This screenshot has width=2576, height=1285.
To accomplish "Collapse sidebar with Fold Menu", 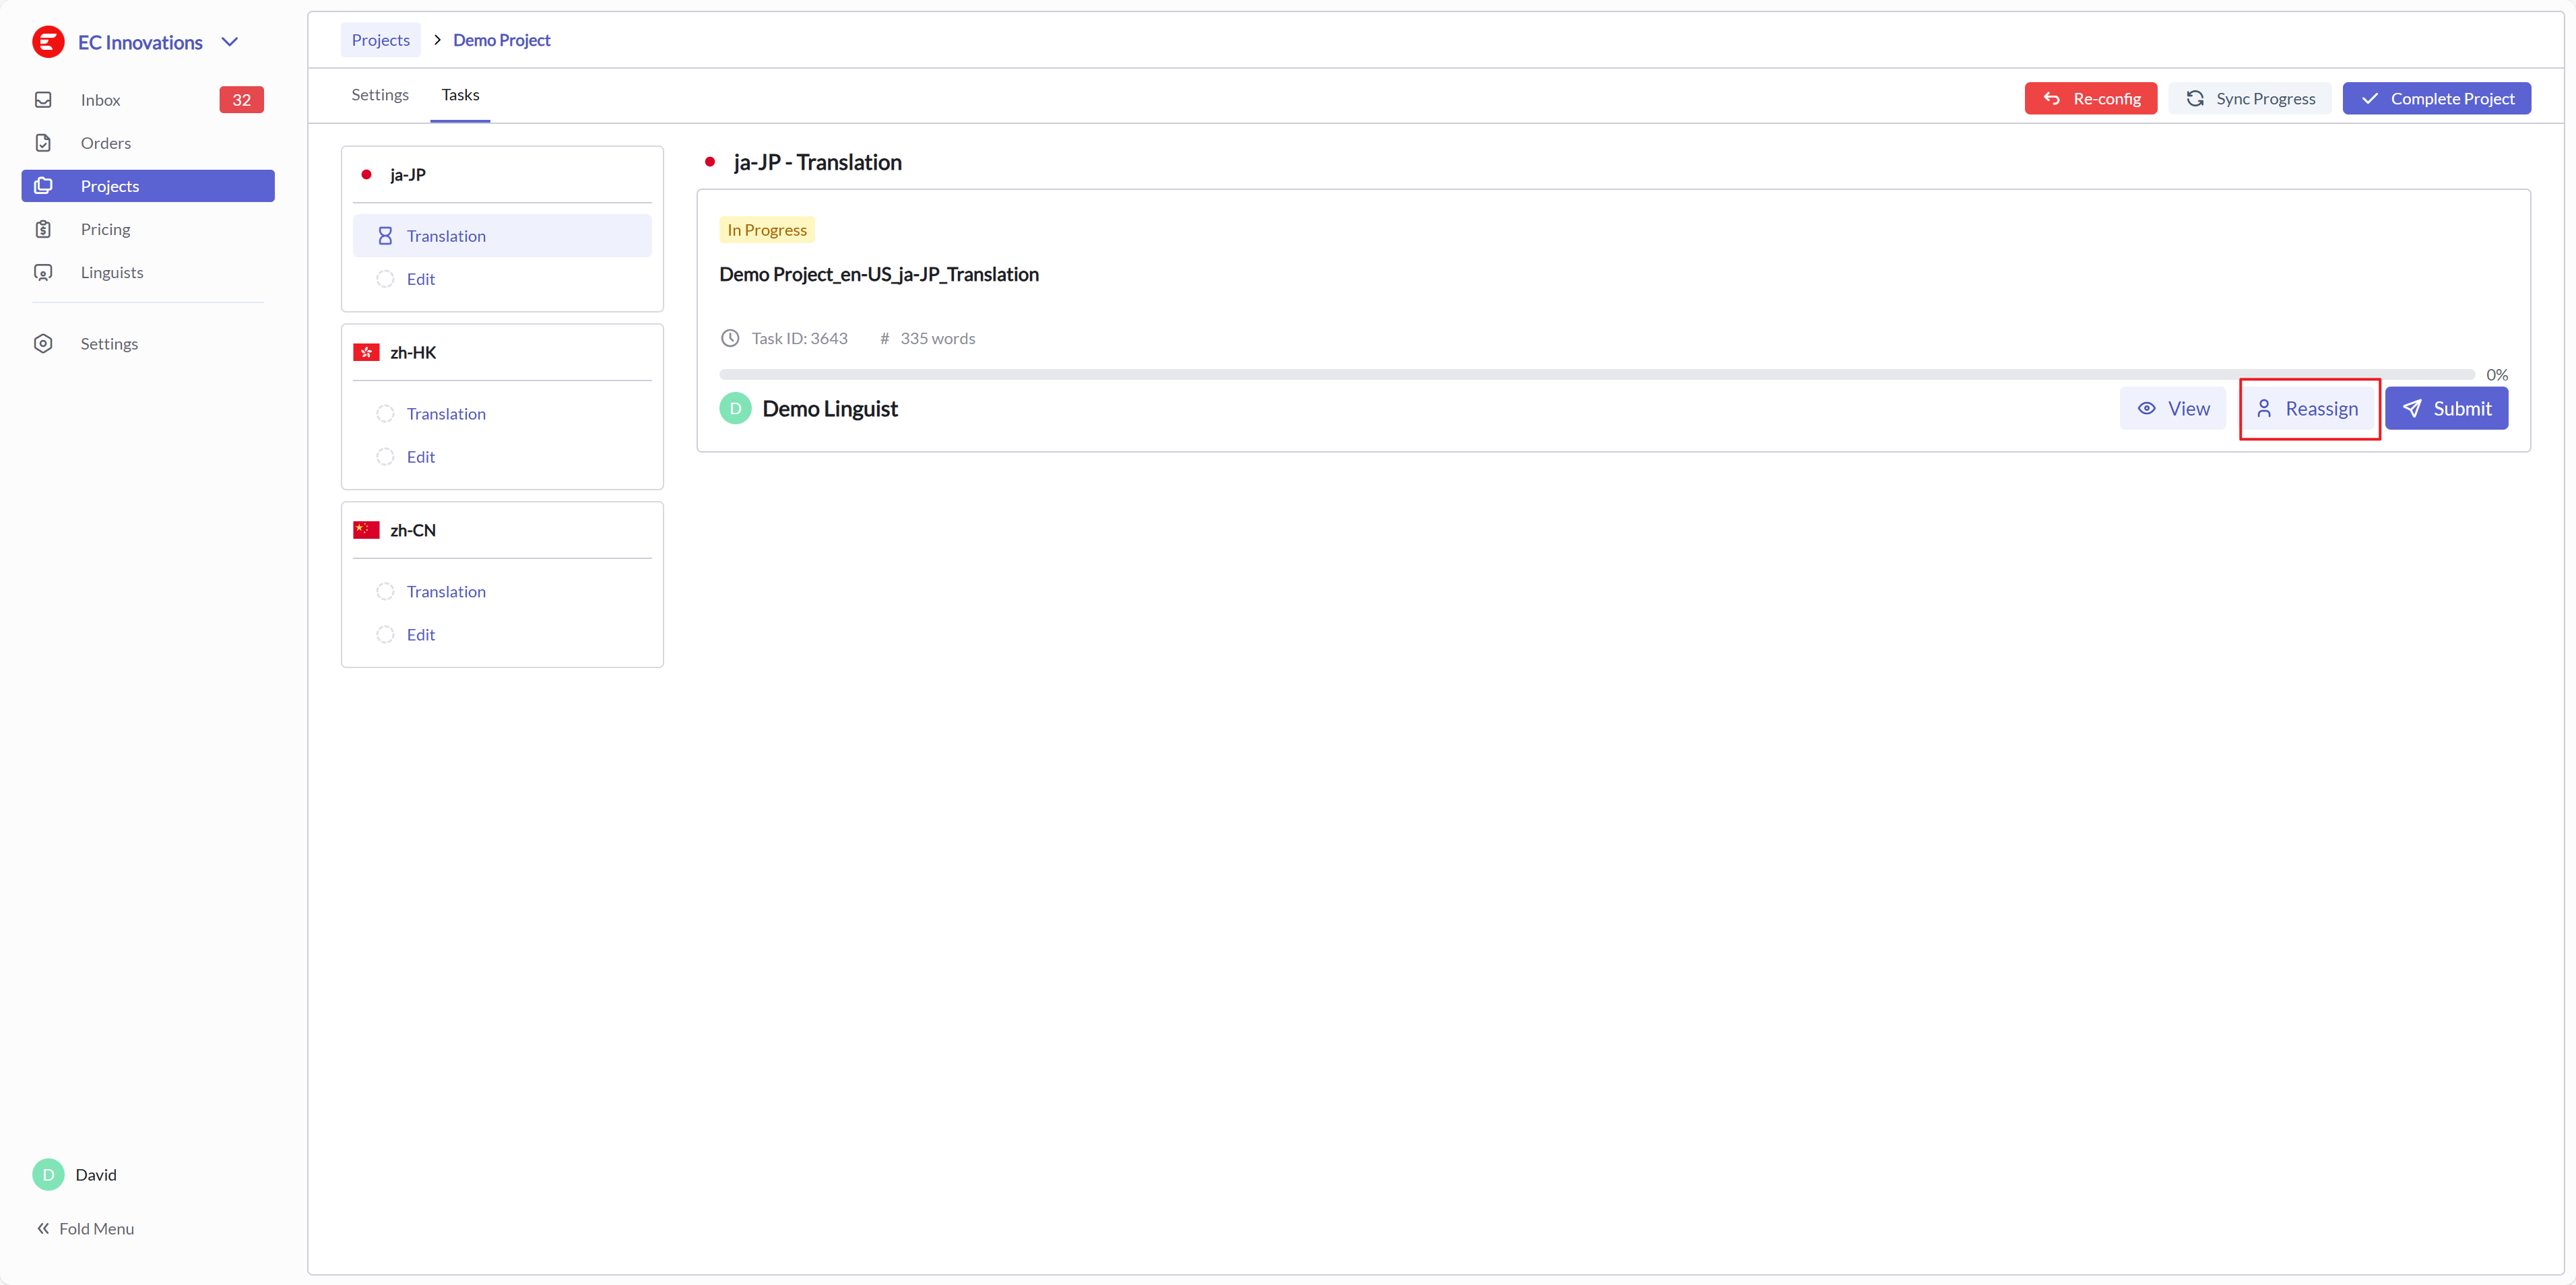I will click(85, 1228).
